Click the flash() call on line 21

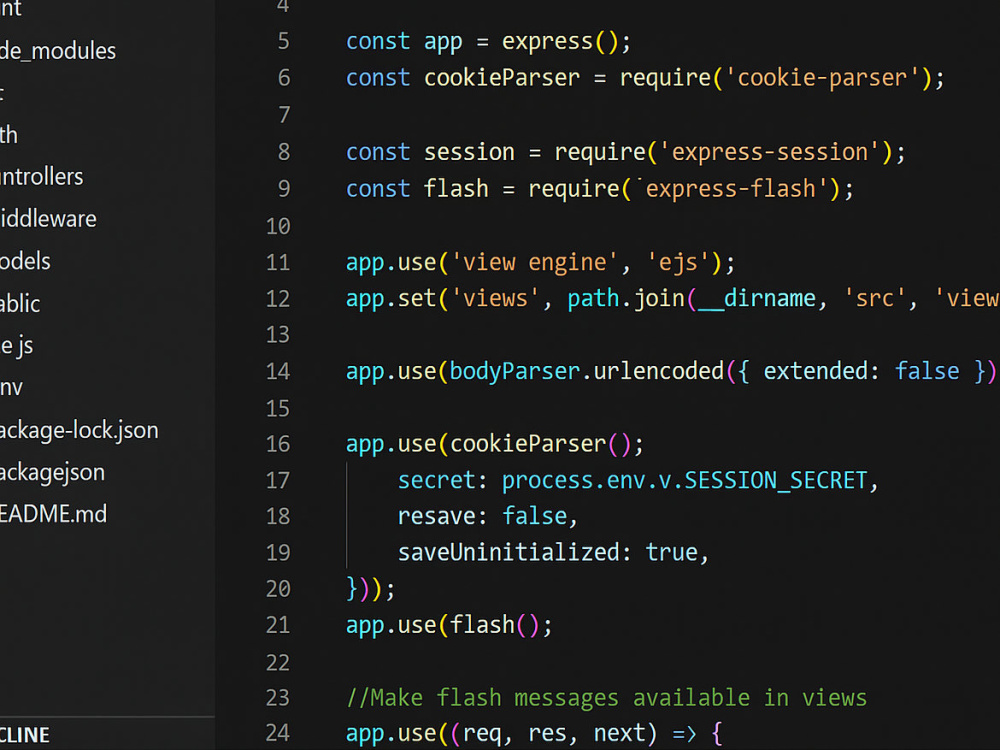[496, 625]
